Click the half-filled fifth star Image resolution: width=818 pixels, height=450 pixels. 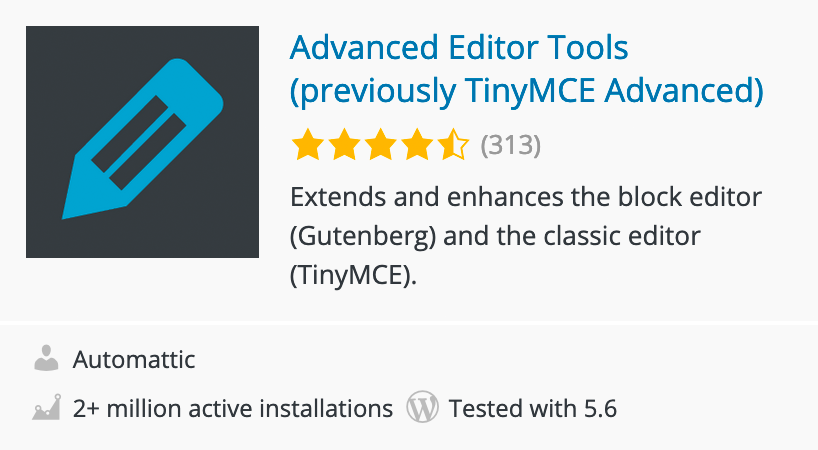coord(453,146)
